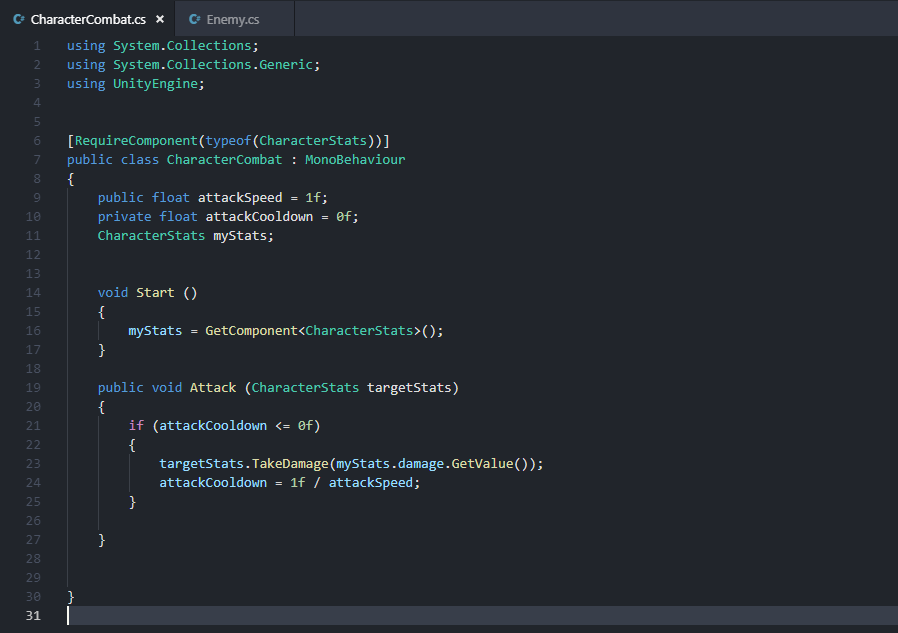Click on 'Attack' method name in line 19
This screenshot has height=633, width=898.
(x=213, y=388)
